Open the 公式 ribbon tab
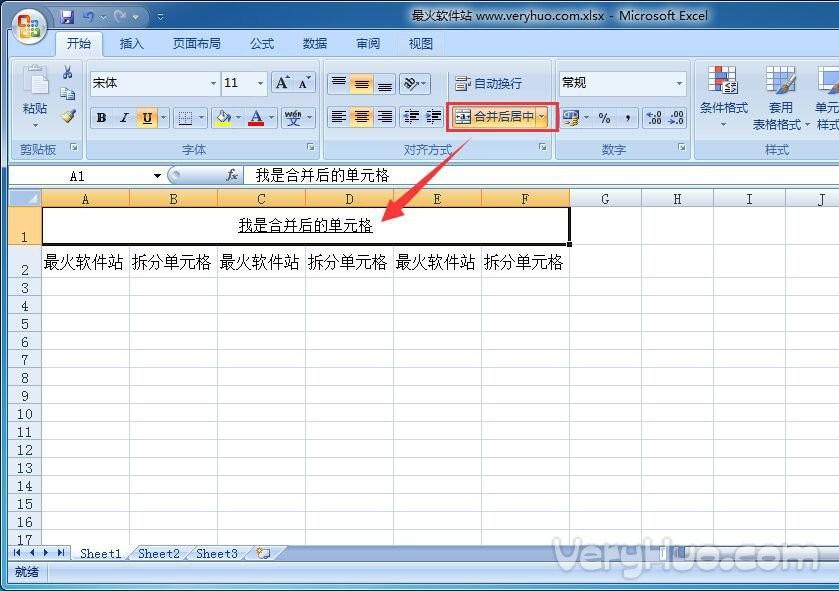This screenshot has height=591, width=839. click(x=262, y=44)
